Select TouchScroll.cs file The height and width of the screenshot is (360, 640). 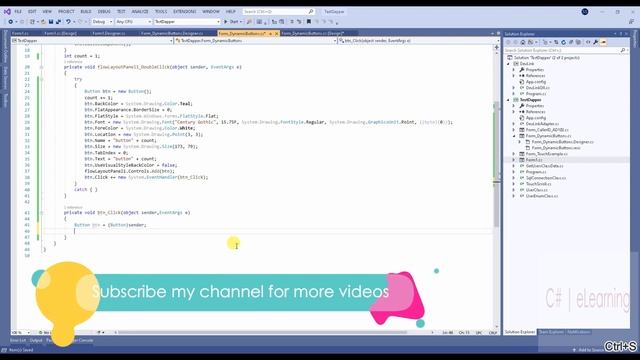pos(538,184)
